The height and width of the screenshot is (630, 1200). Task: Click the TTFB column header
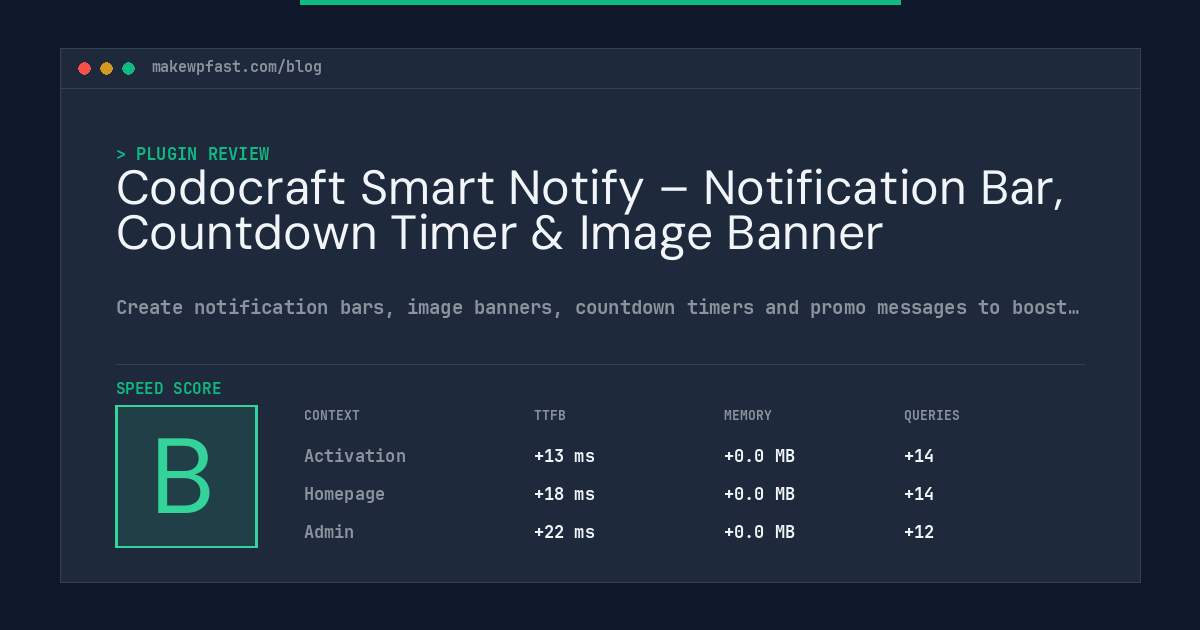point(550,416)
